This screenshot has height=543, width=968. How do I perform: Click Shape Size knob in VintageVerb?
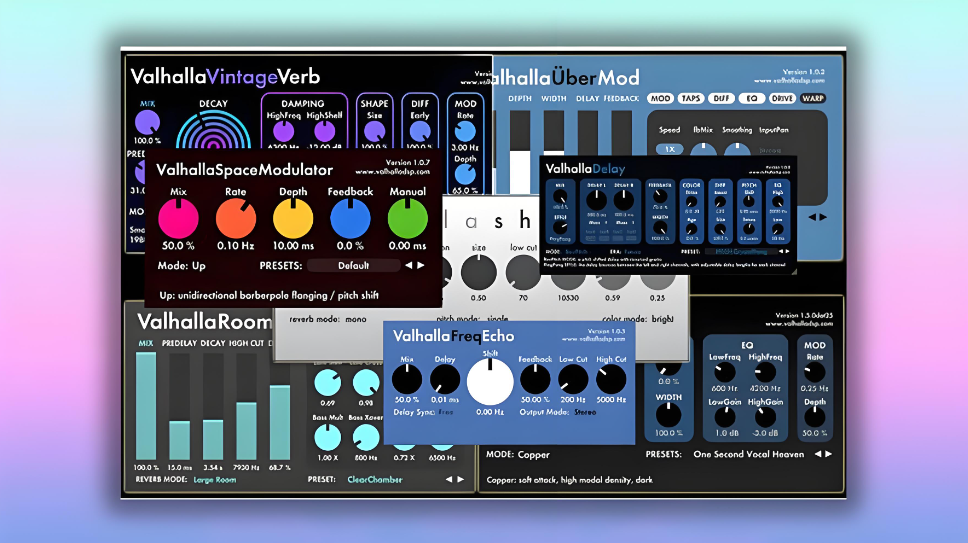click(374, 131)
